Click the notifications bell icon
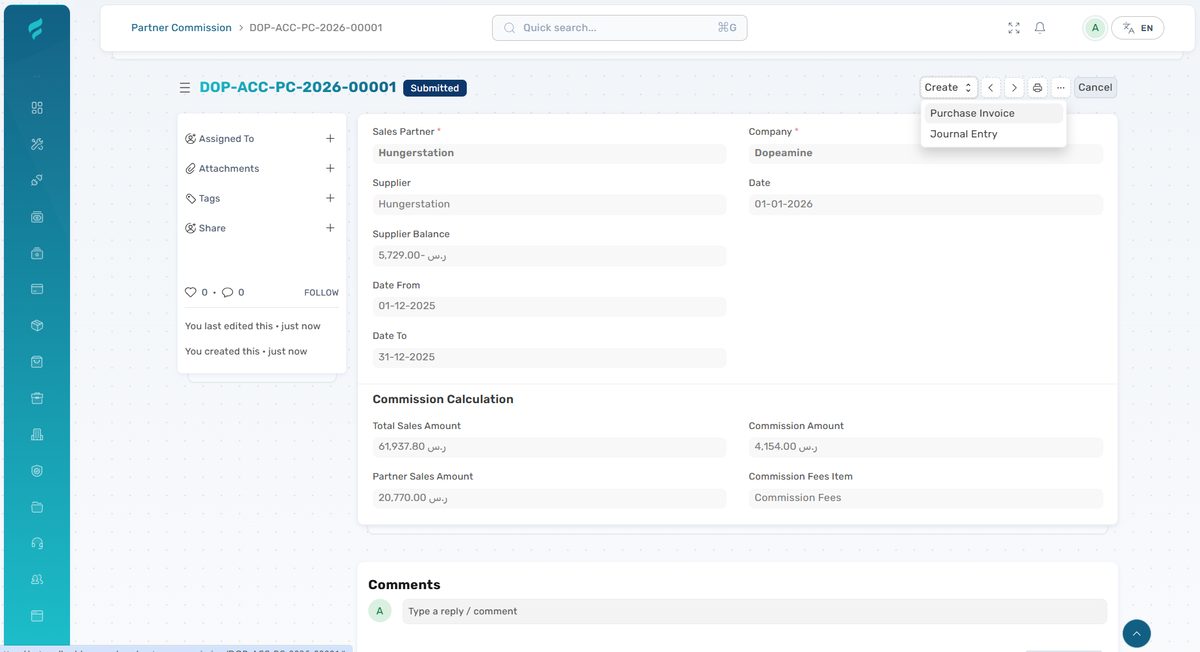1200x652 pixels. (x=1040, y=28)
